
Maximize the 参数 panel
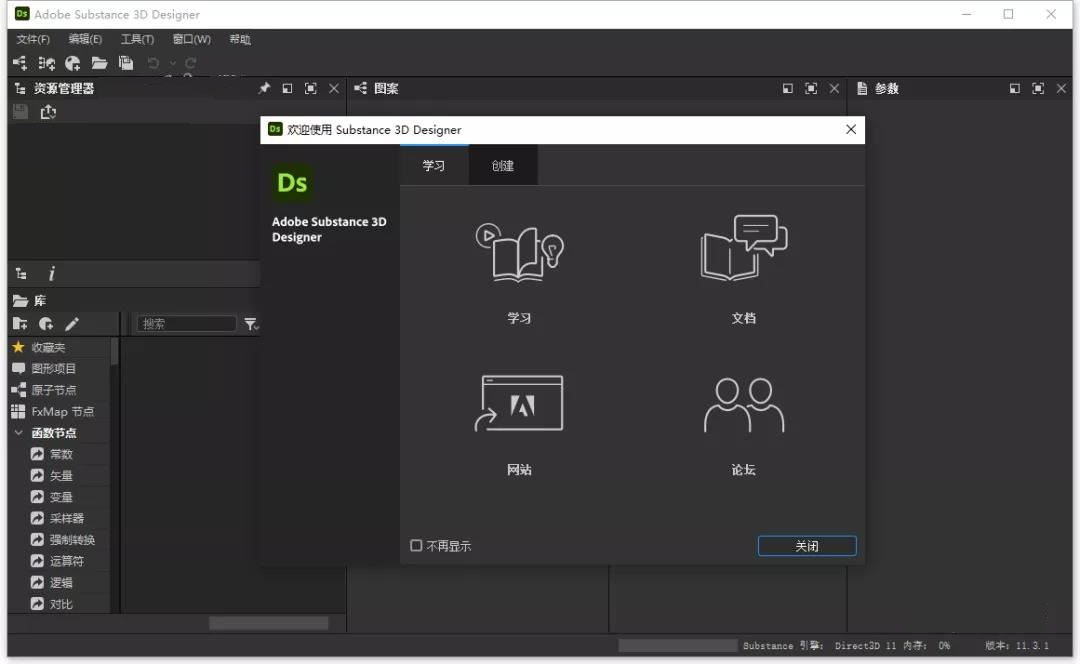tap(1038, 88)
